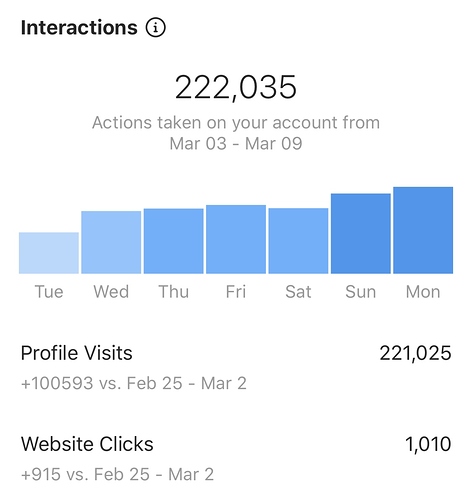
Task: Click the 222,035 total interactions number
Action: tap(236, 87)
